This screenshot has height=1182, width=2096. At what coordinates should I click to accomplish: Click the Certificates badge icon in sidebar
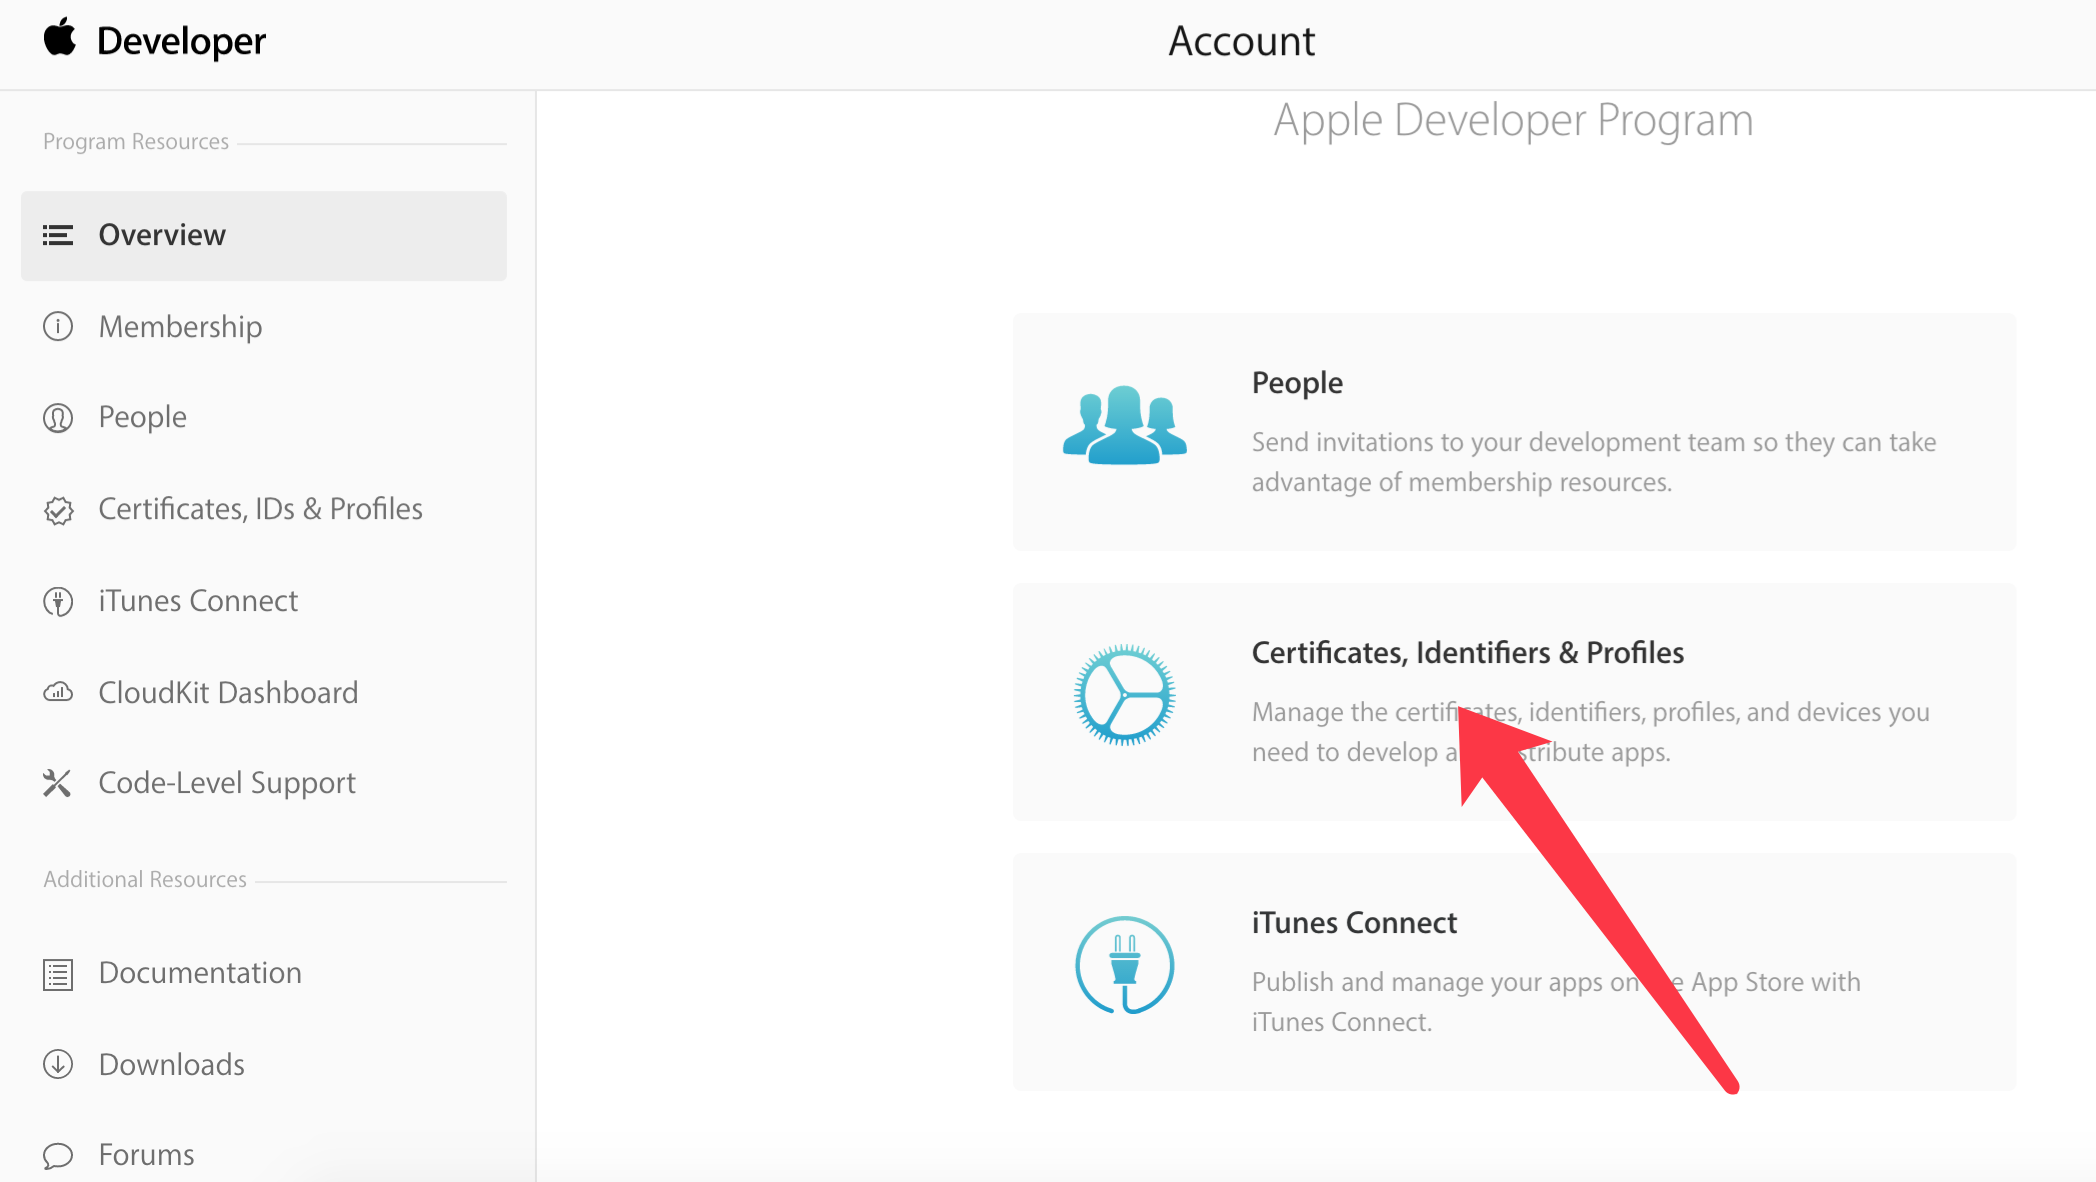tap(58, 510)
